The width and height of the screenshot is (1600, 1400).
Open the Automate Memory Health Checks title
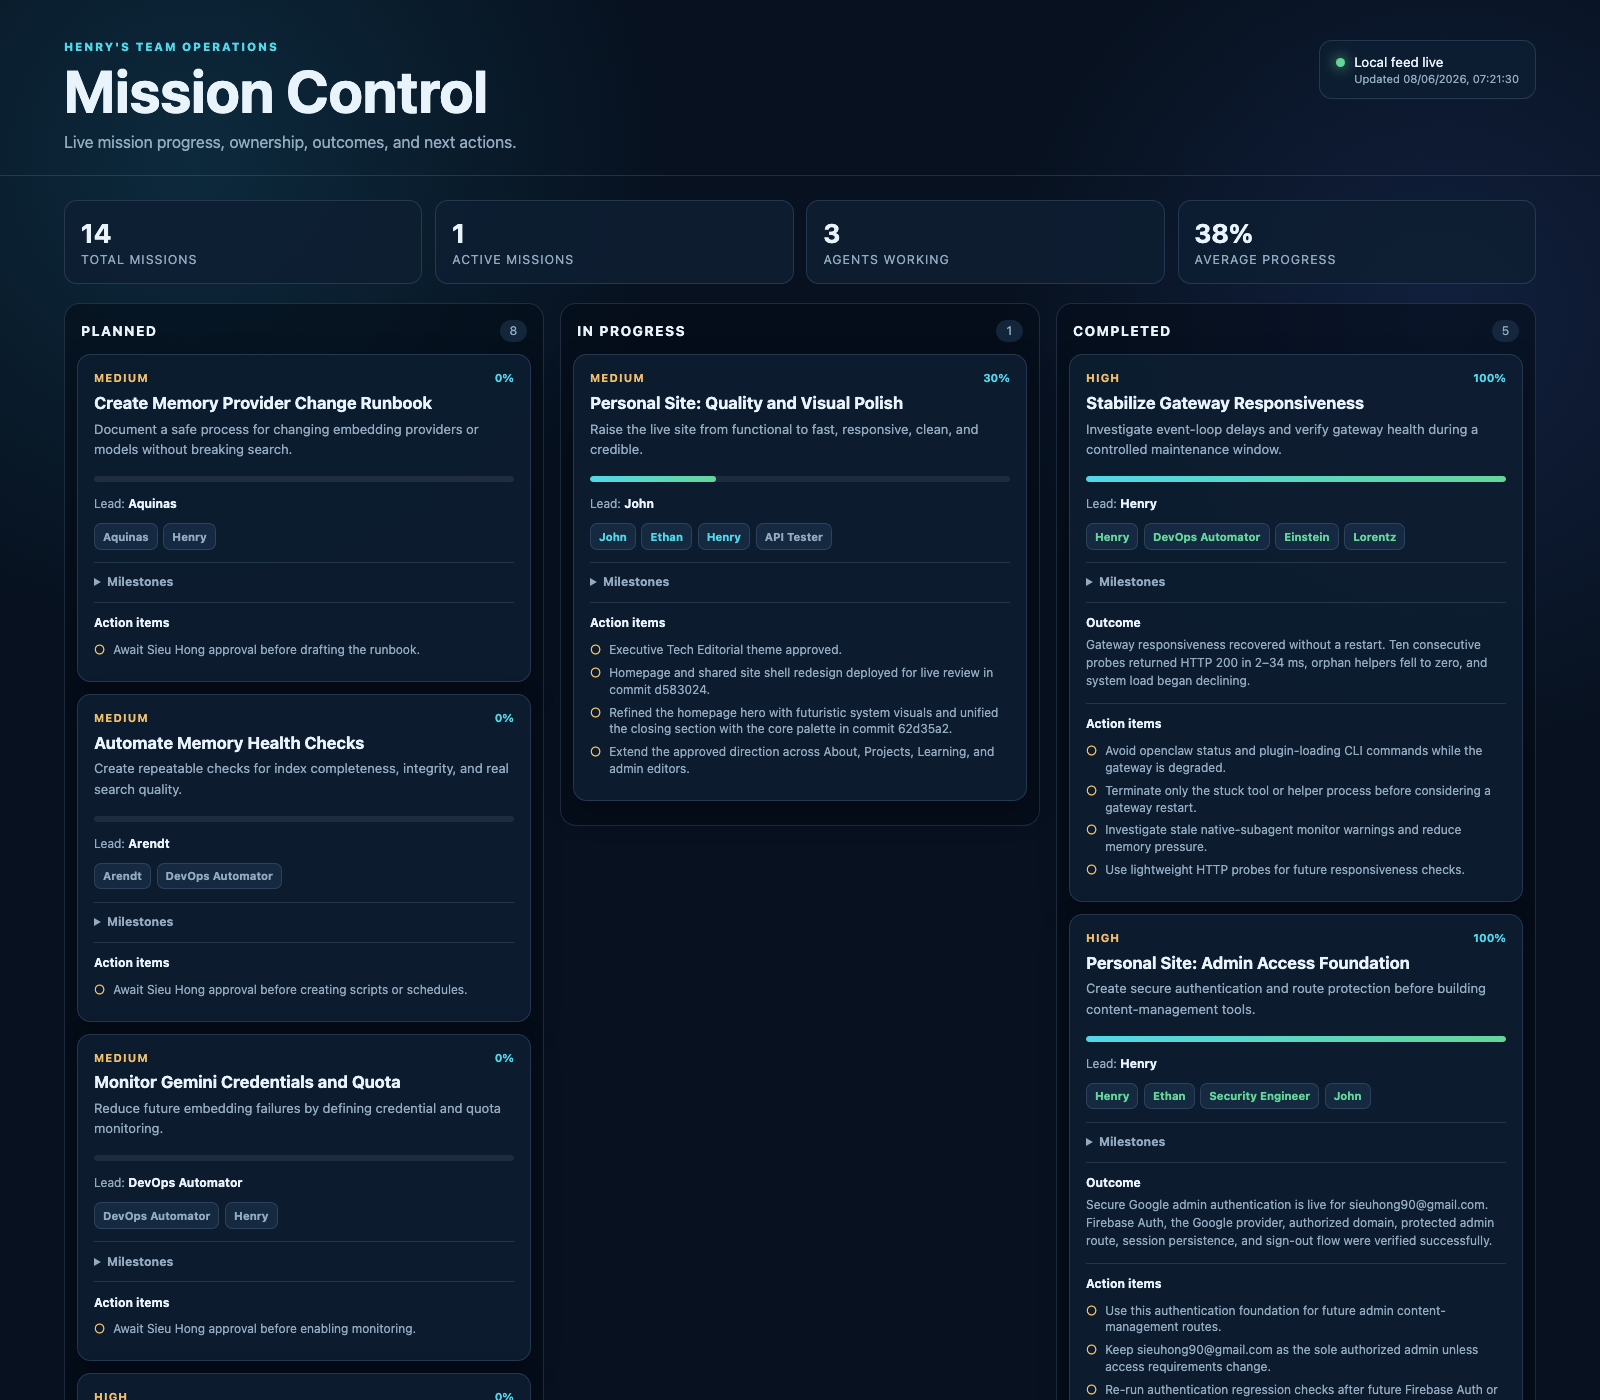pos(229,743)
